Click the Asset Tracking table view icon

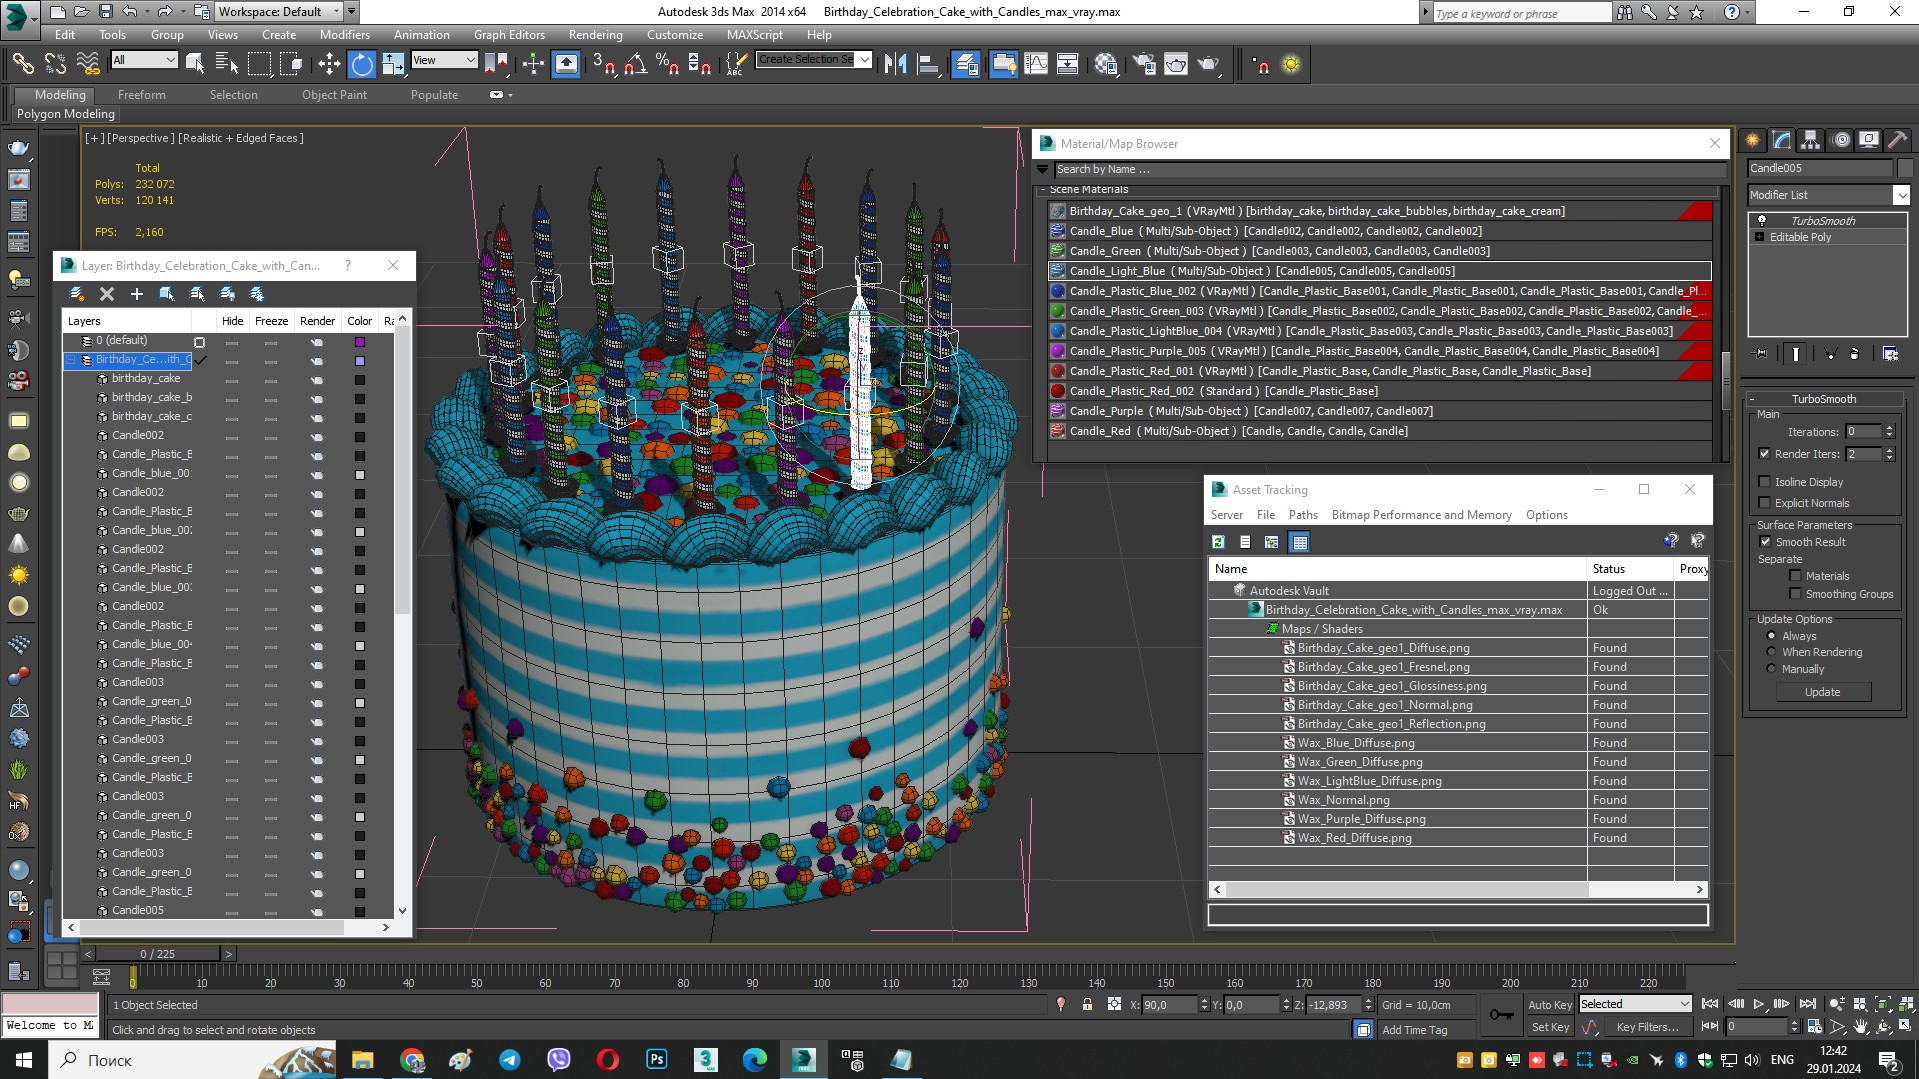1300,542
